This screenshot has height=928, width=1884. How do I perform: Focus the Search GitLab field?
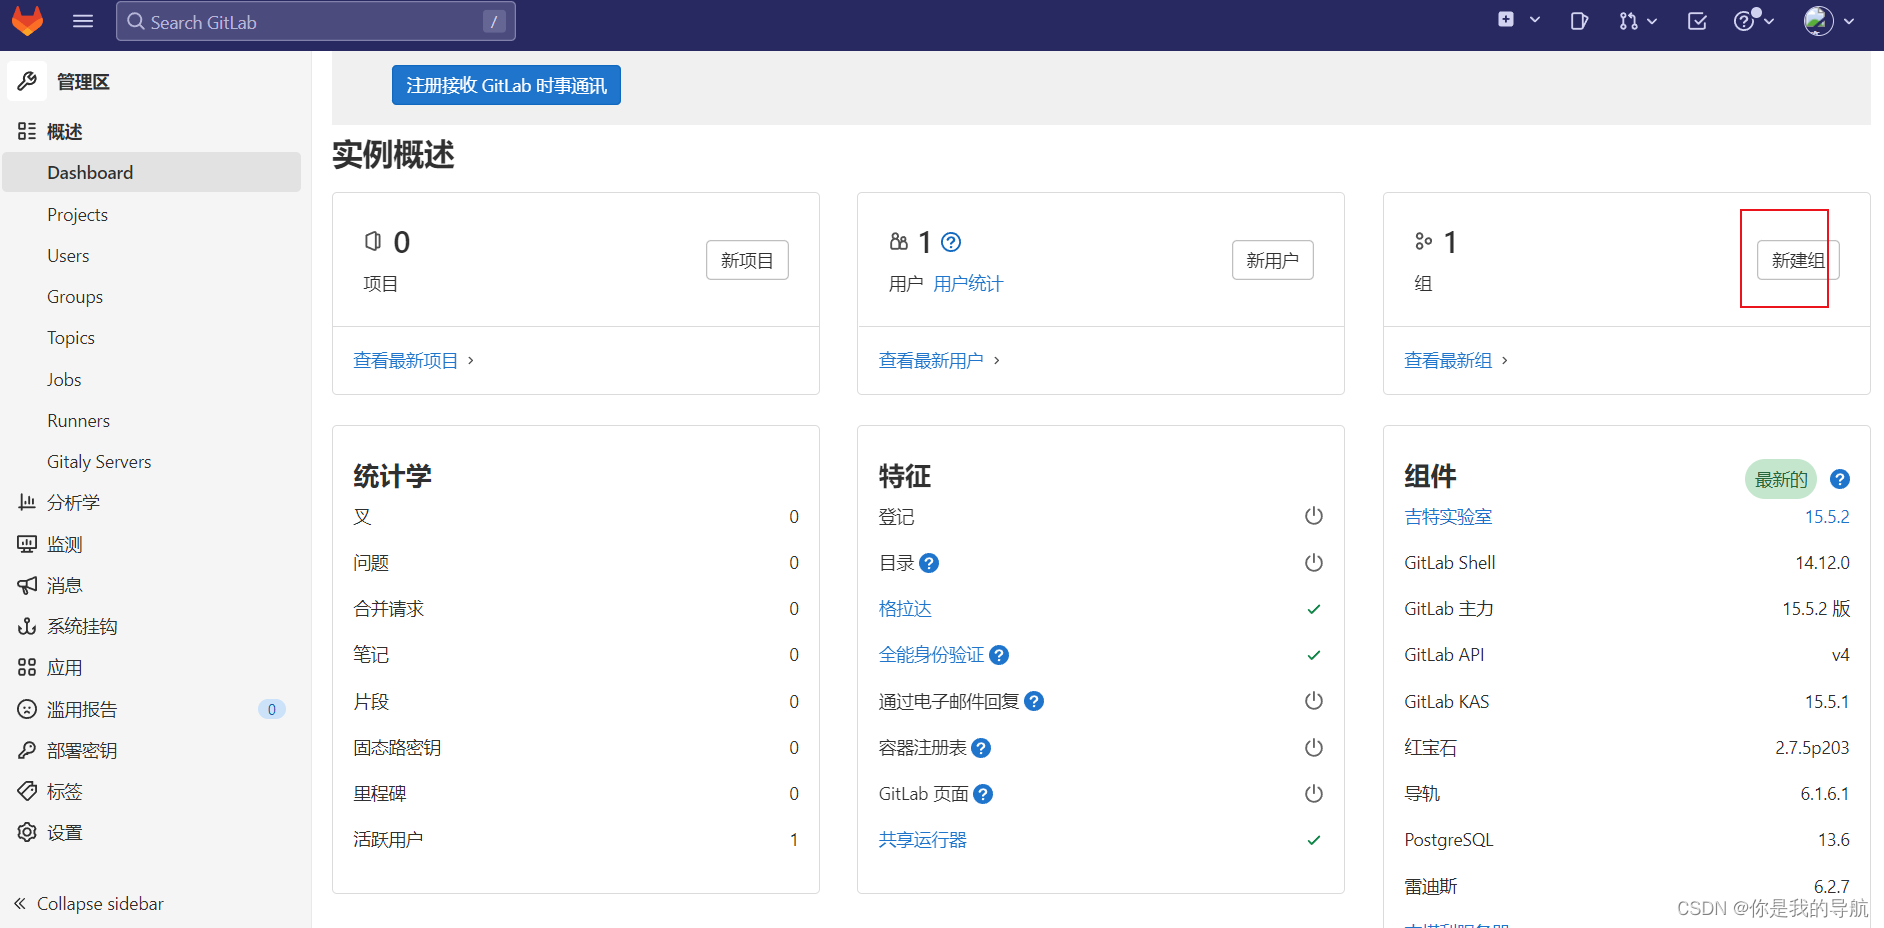pos(316,21)
